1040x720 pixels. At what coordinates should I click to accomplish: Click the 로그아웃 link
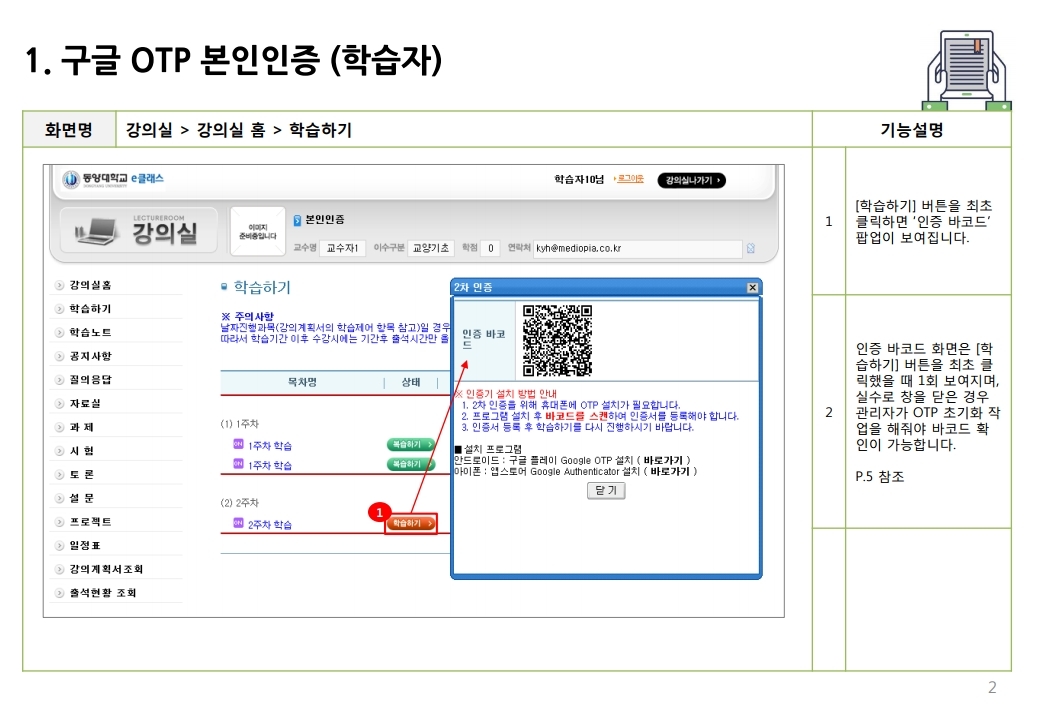(x=629, y=178)
